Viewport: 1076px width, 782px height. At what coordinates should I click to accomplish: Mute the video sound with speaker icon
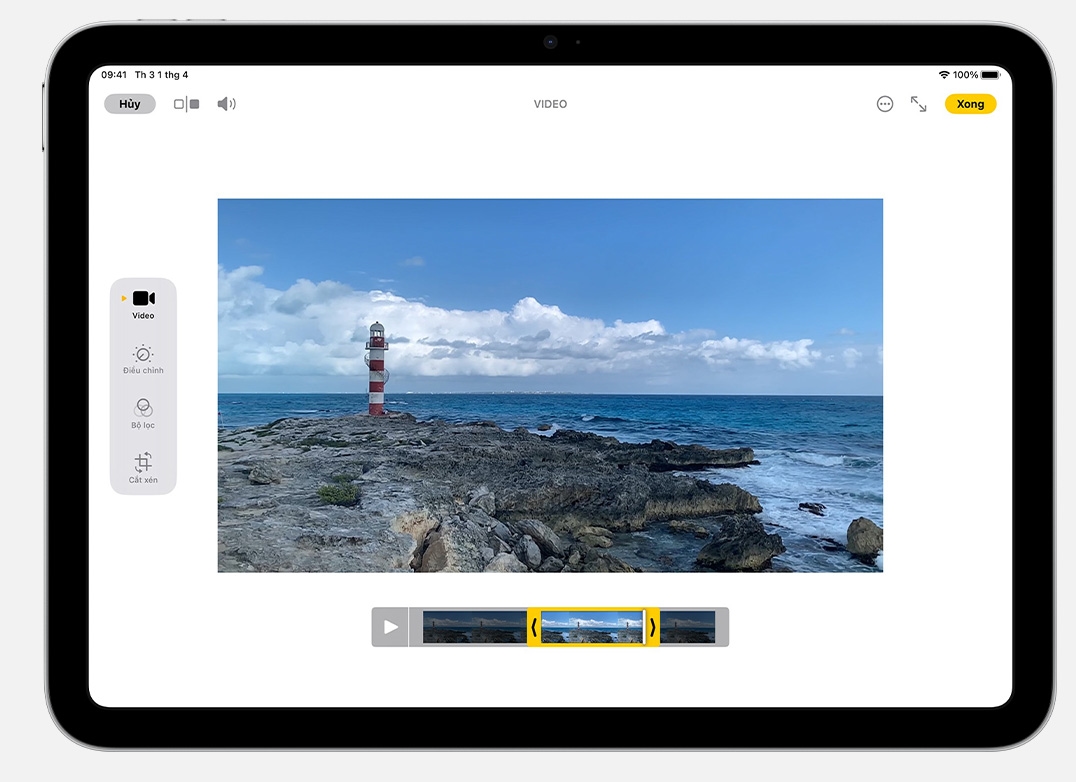coord(227,104)
